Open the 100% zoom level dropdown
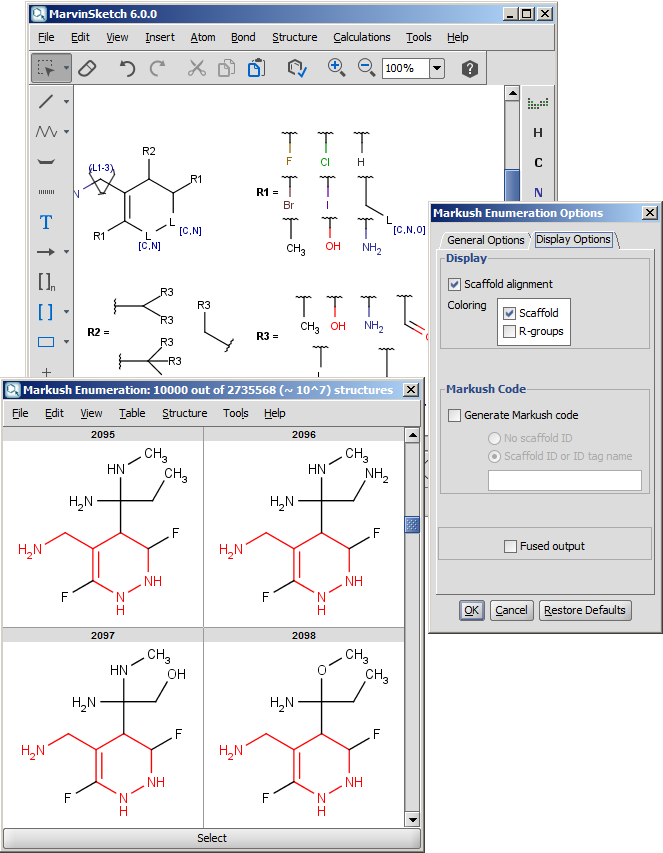The image size is (663, 853). pos(437,68)
